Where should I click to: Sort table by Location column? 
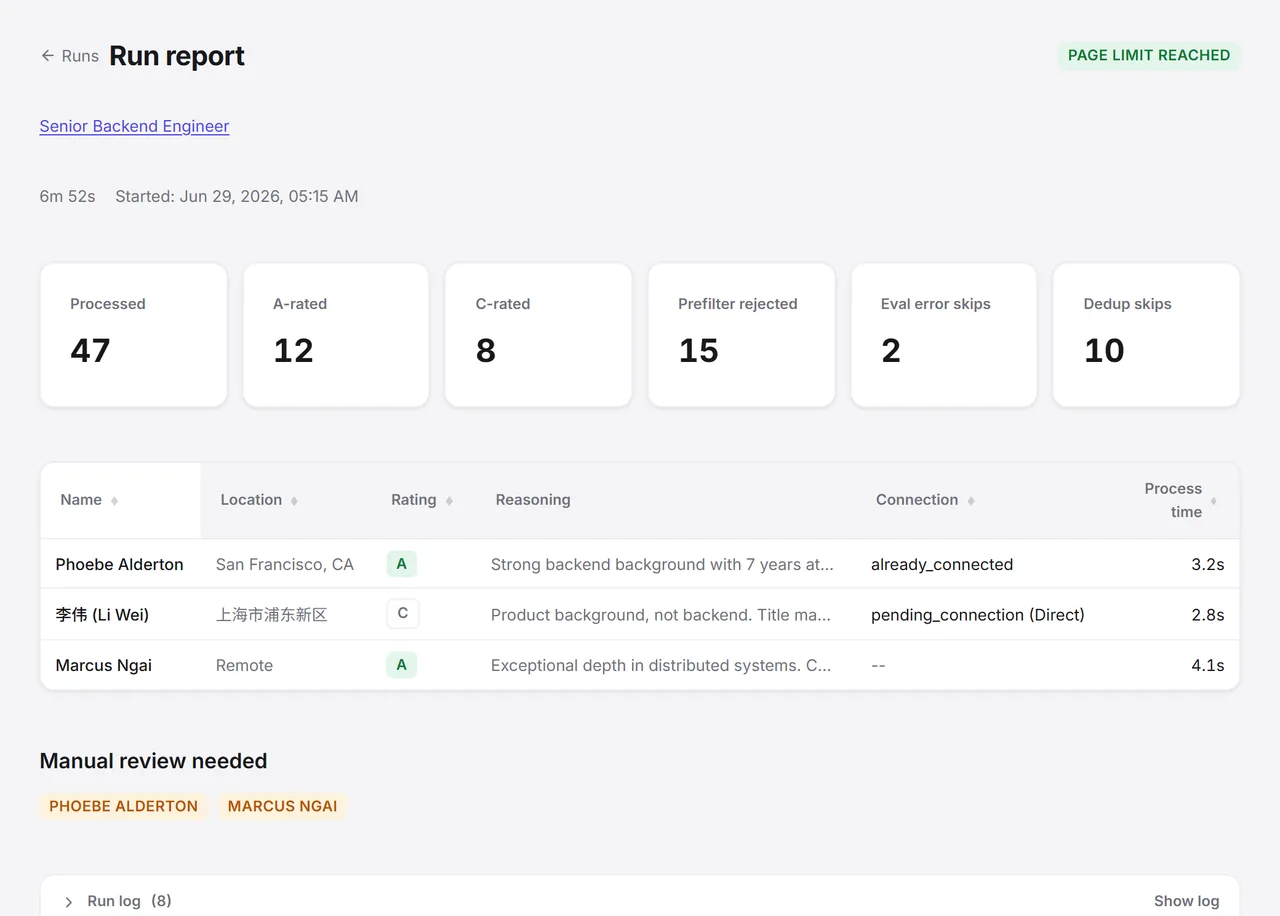pyautogui.click(x=258, y=500)
